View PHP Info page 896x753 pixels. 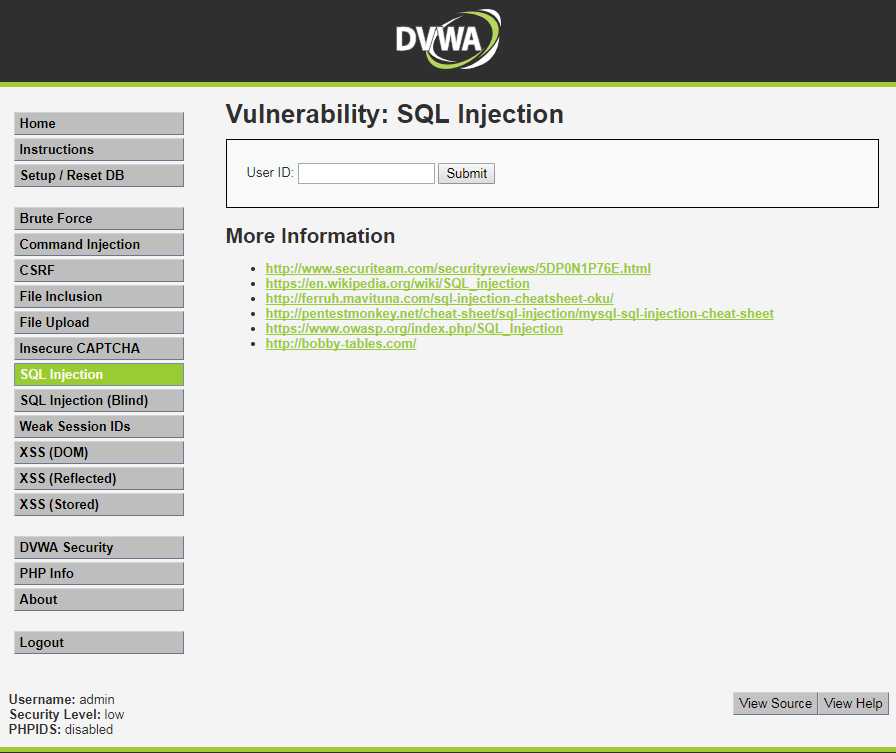pyautogui.click(x=99, y=574)
